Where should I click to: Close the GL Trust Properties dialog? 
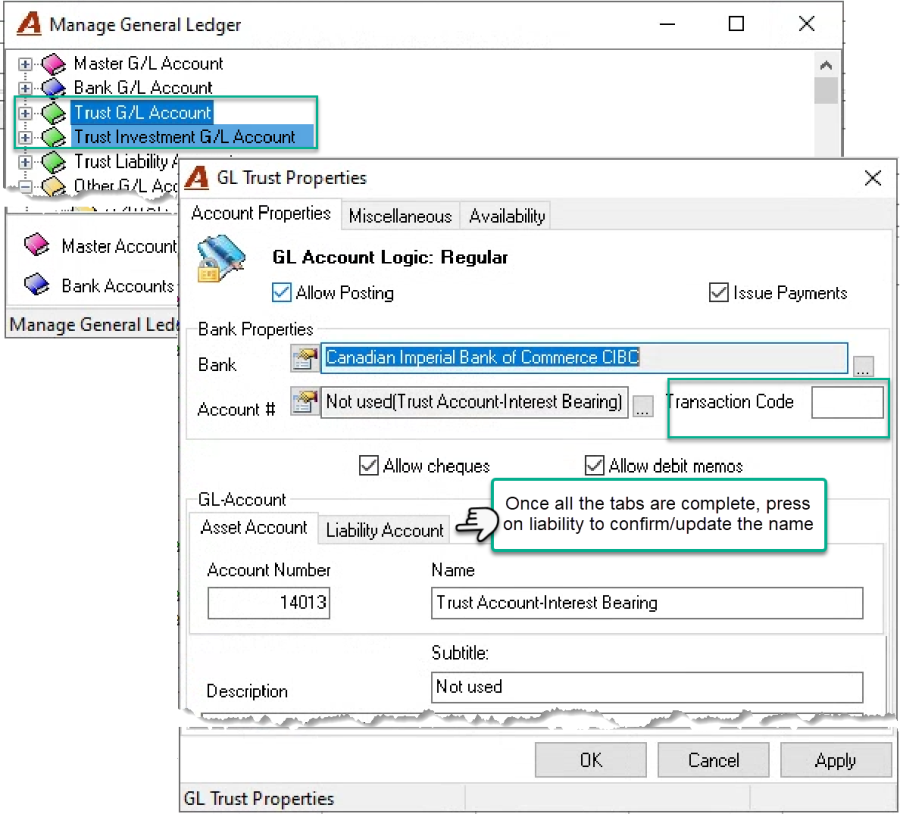tap(872, 178)
